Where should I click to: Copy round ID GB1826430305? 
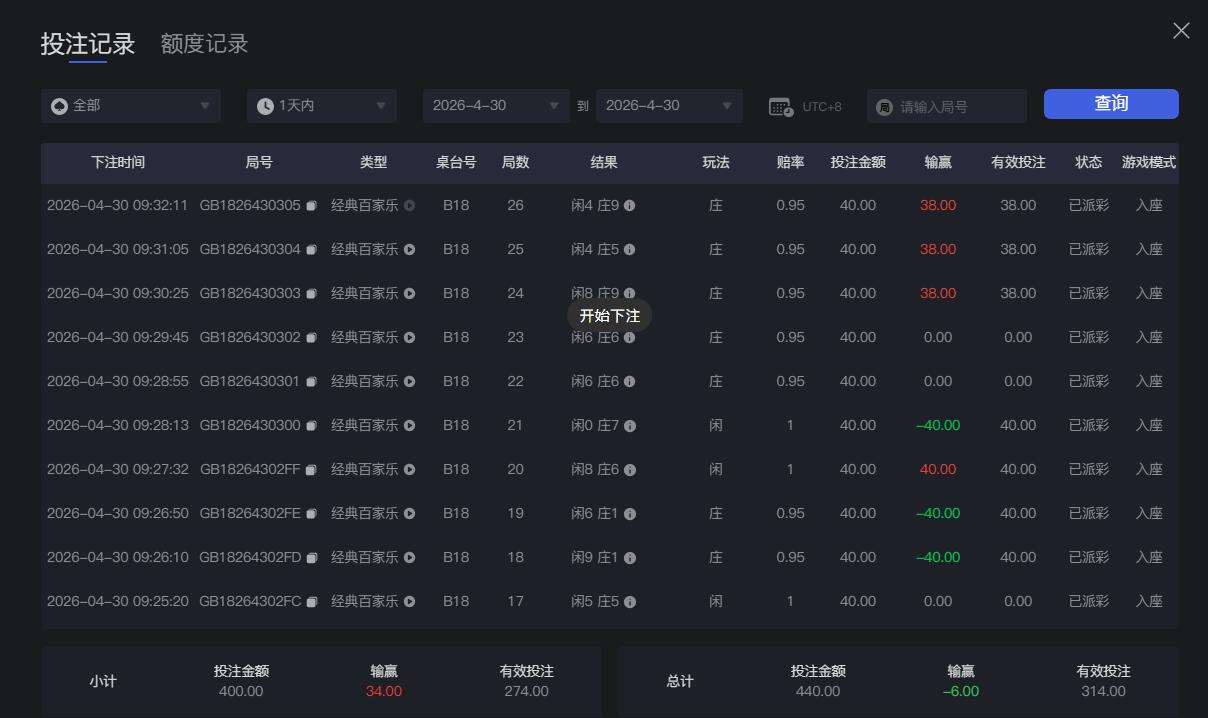tap(311, 206)
